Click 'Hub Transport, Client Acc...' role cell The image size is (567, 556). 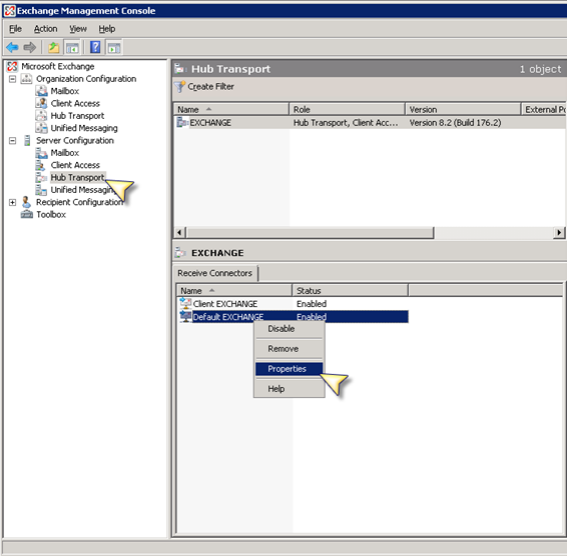(x=346, y=123)
